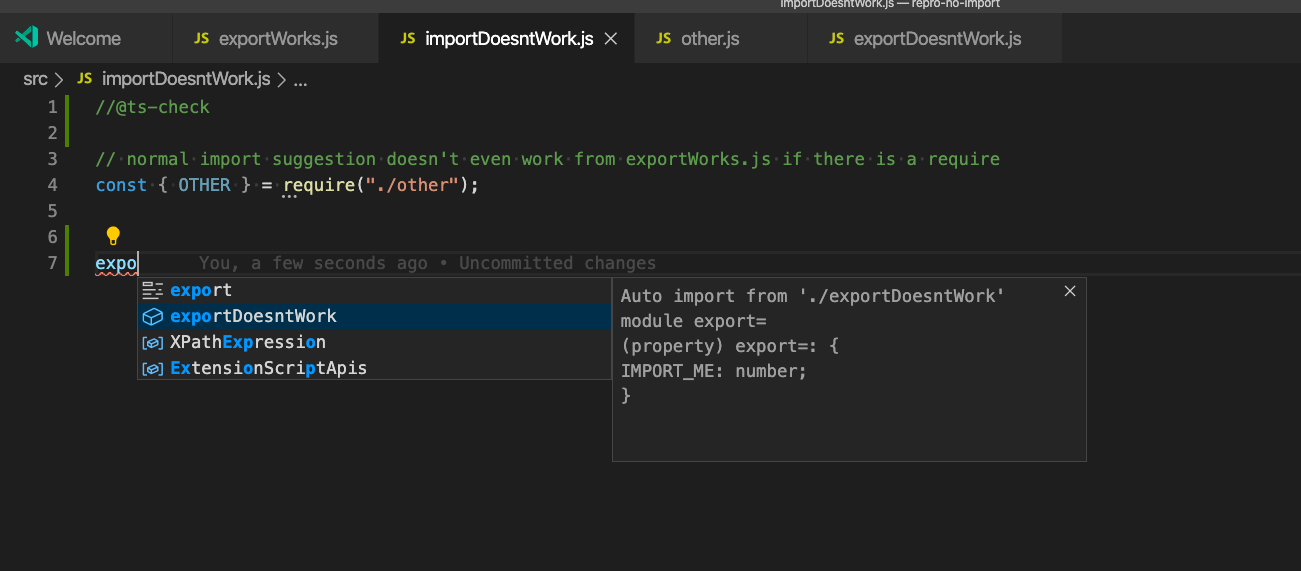Pick the XPathExpression suggestion

point(374,342)
